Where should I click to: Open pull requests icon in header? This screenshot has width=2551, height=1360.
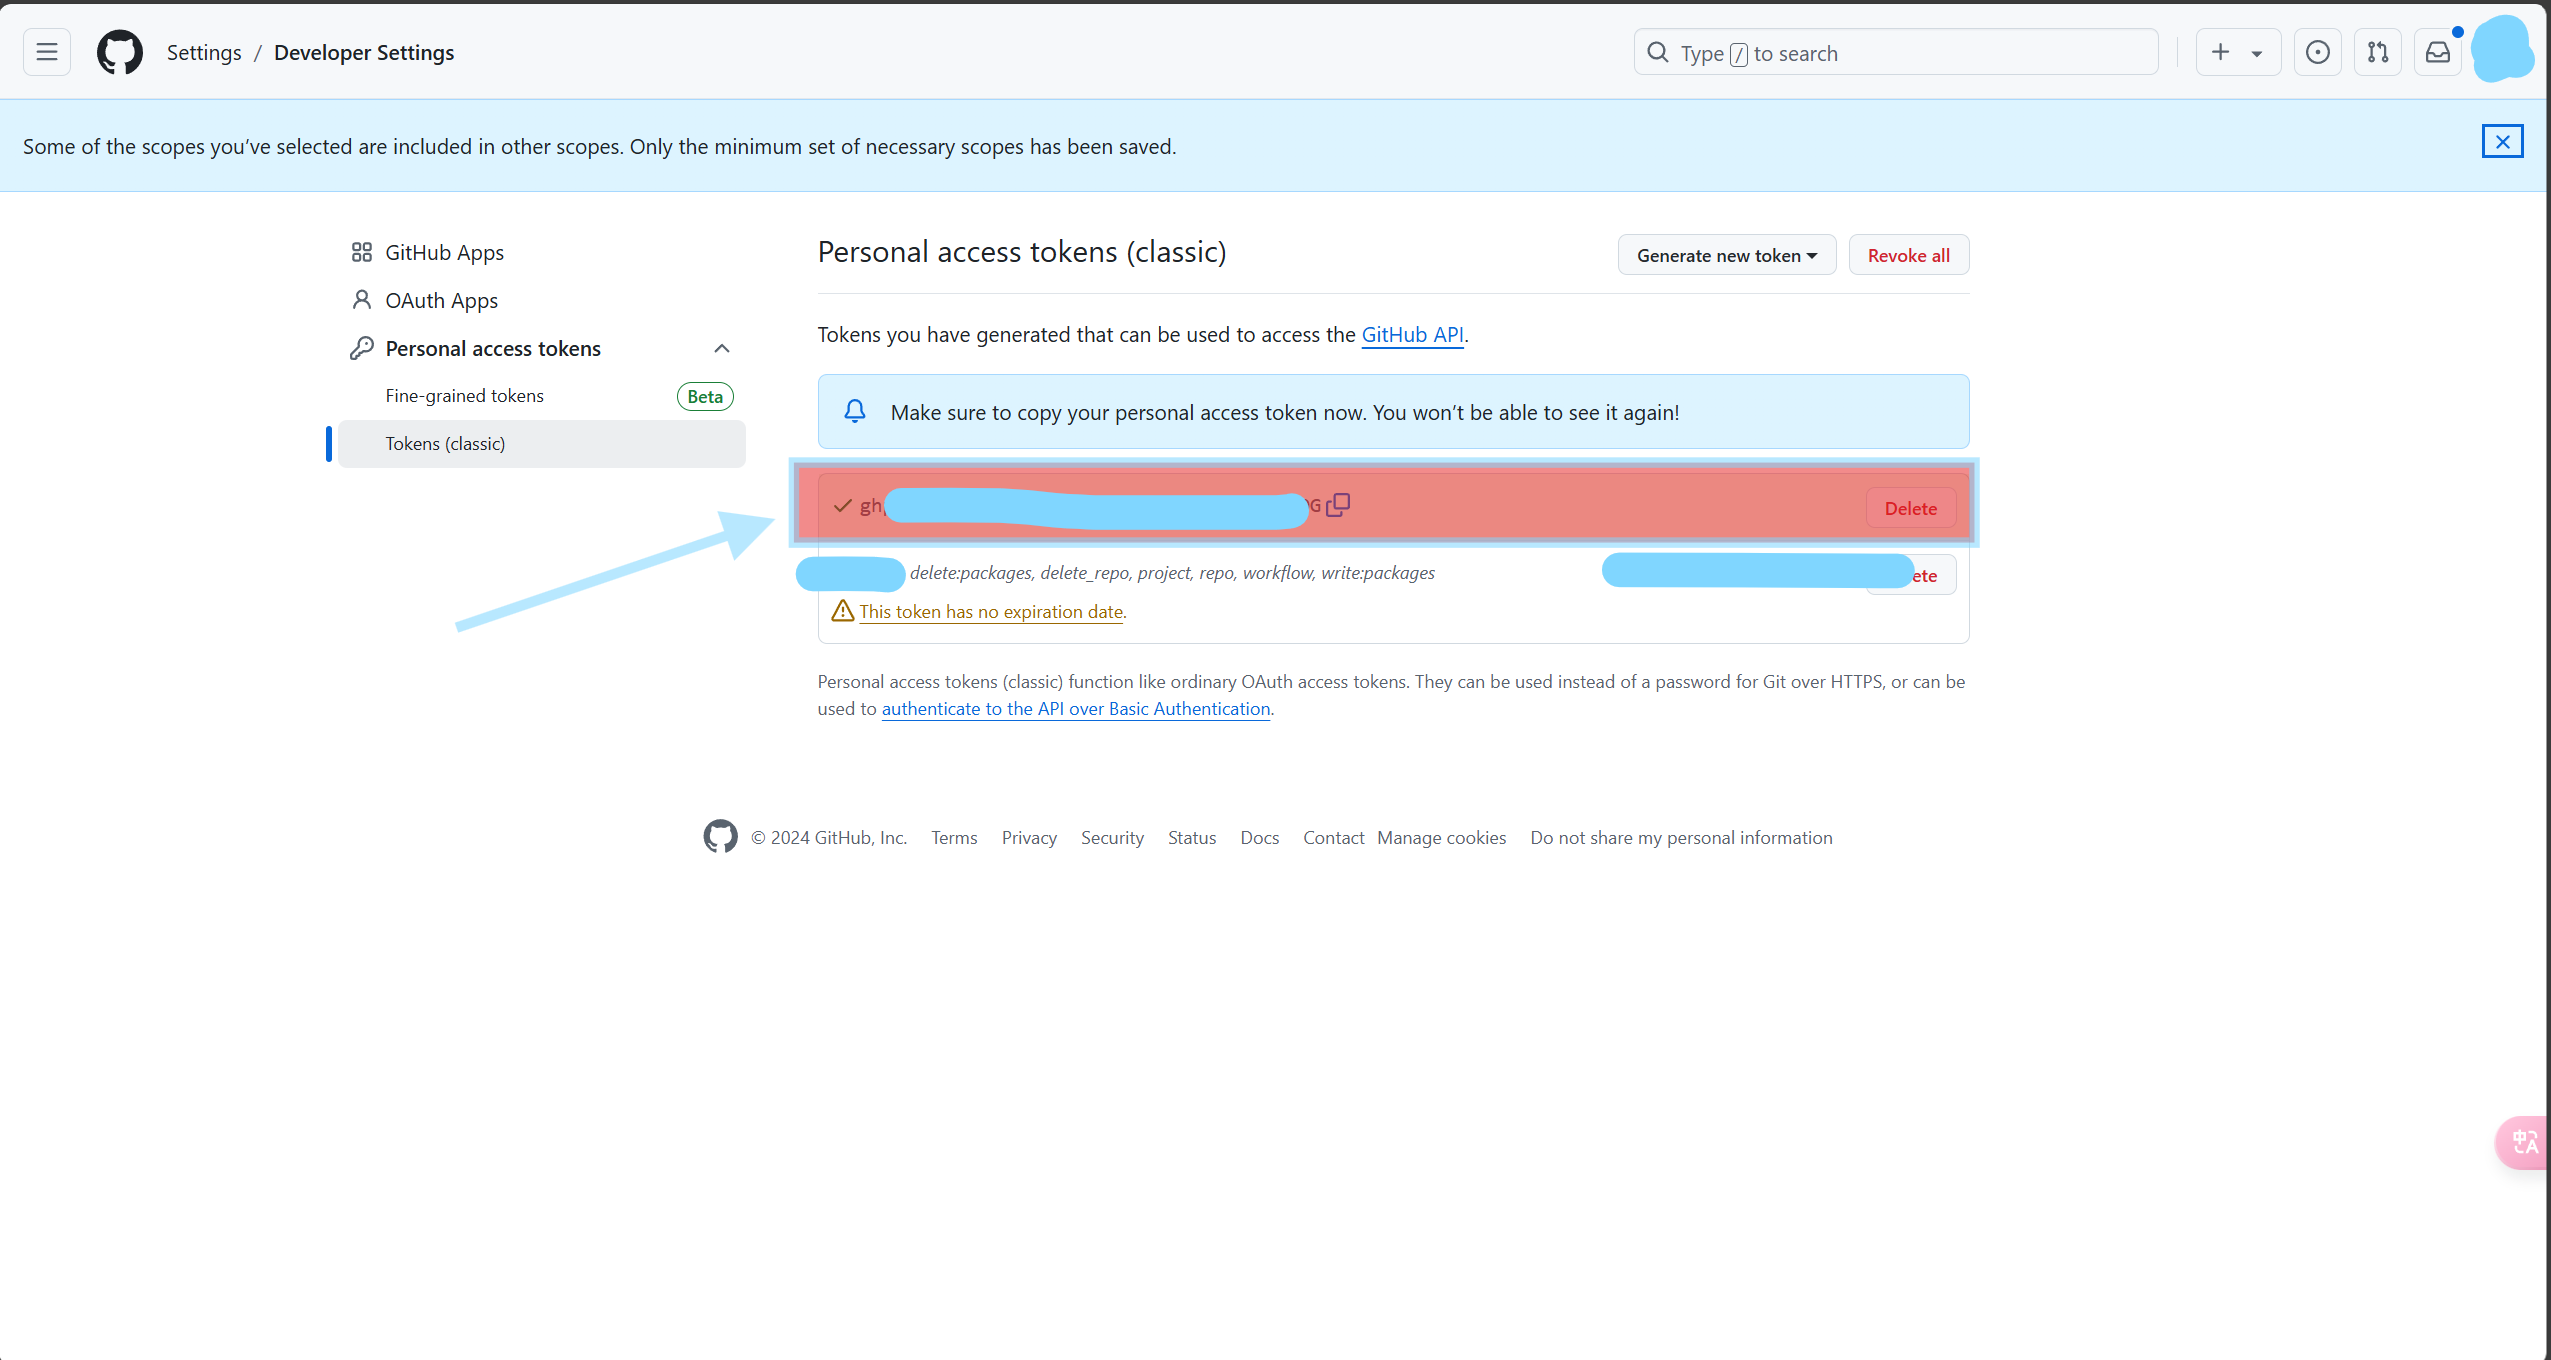pos(2377,52)
